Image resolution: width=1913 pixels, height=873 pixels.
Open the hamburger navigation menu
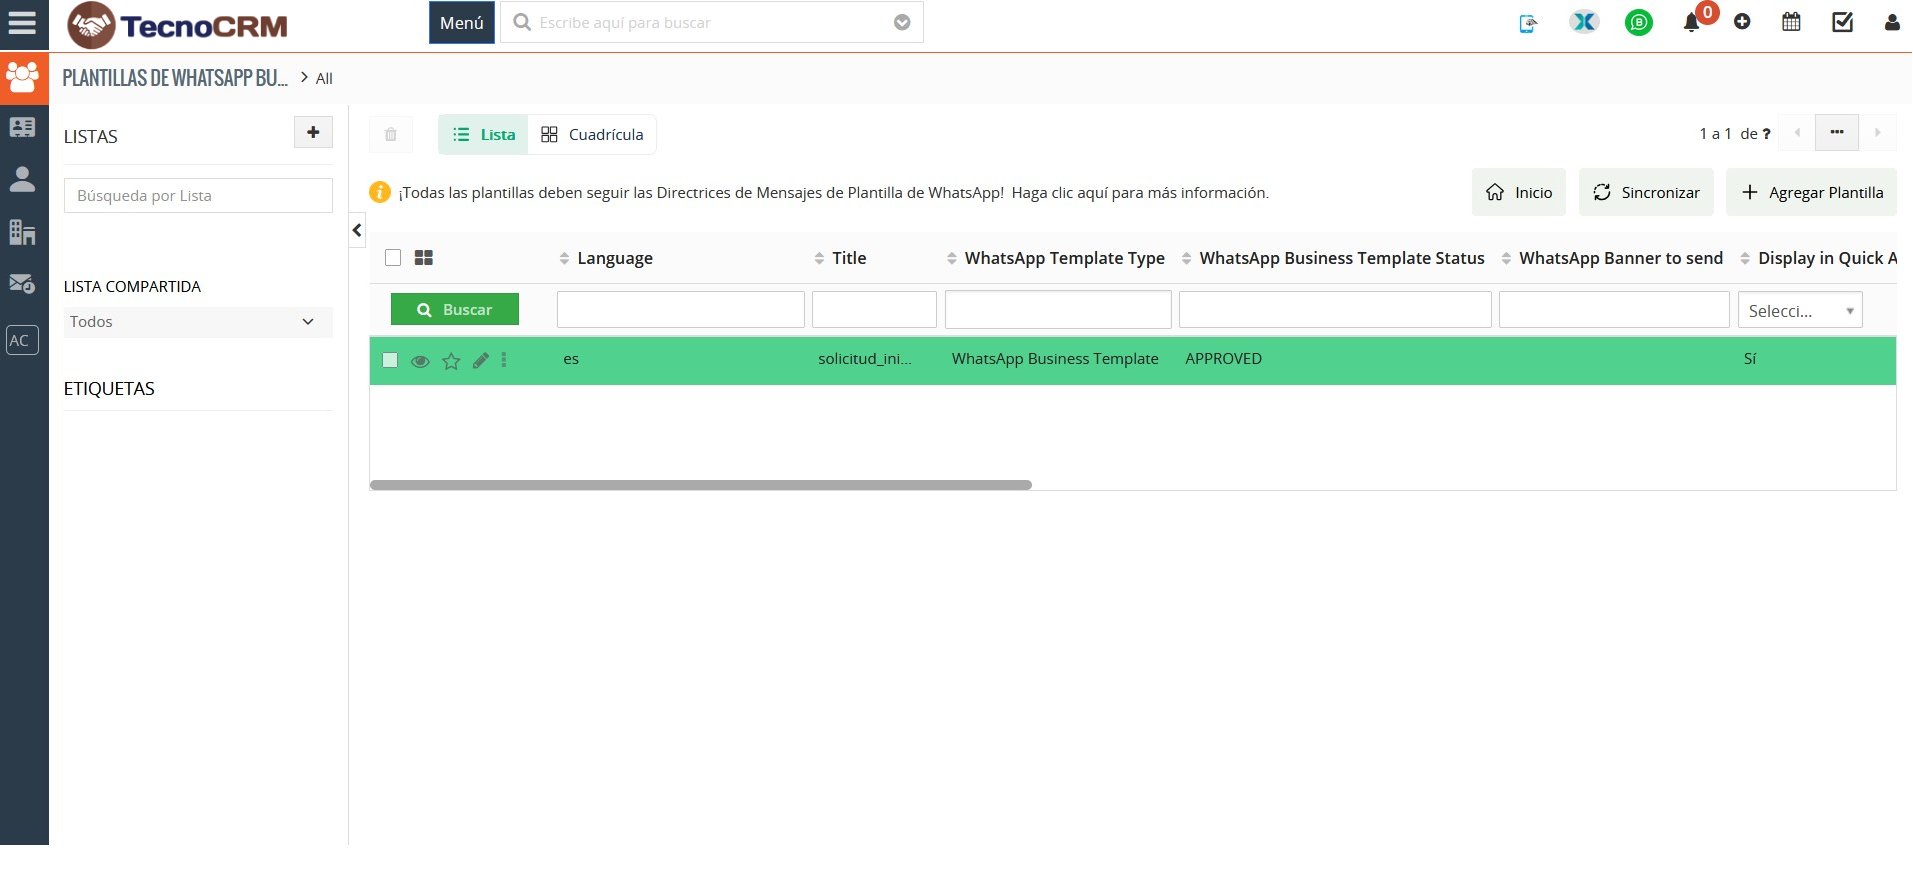click(22, 23)
